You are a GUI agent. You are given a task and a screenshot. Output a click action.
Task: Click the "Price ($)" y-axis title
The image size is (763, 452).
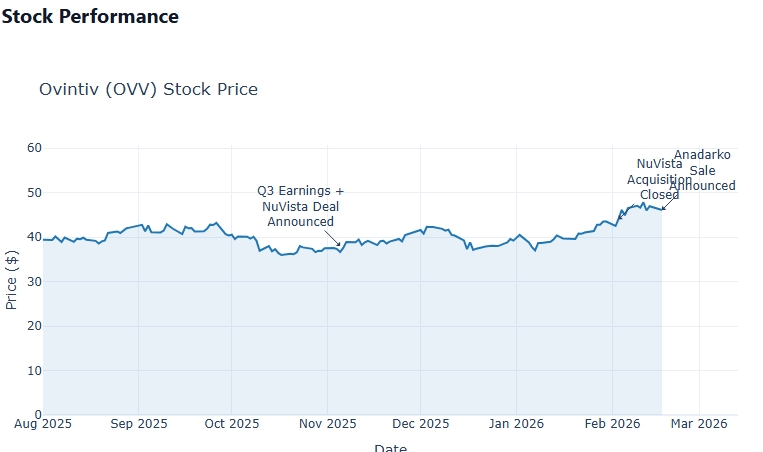(12, 281)
